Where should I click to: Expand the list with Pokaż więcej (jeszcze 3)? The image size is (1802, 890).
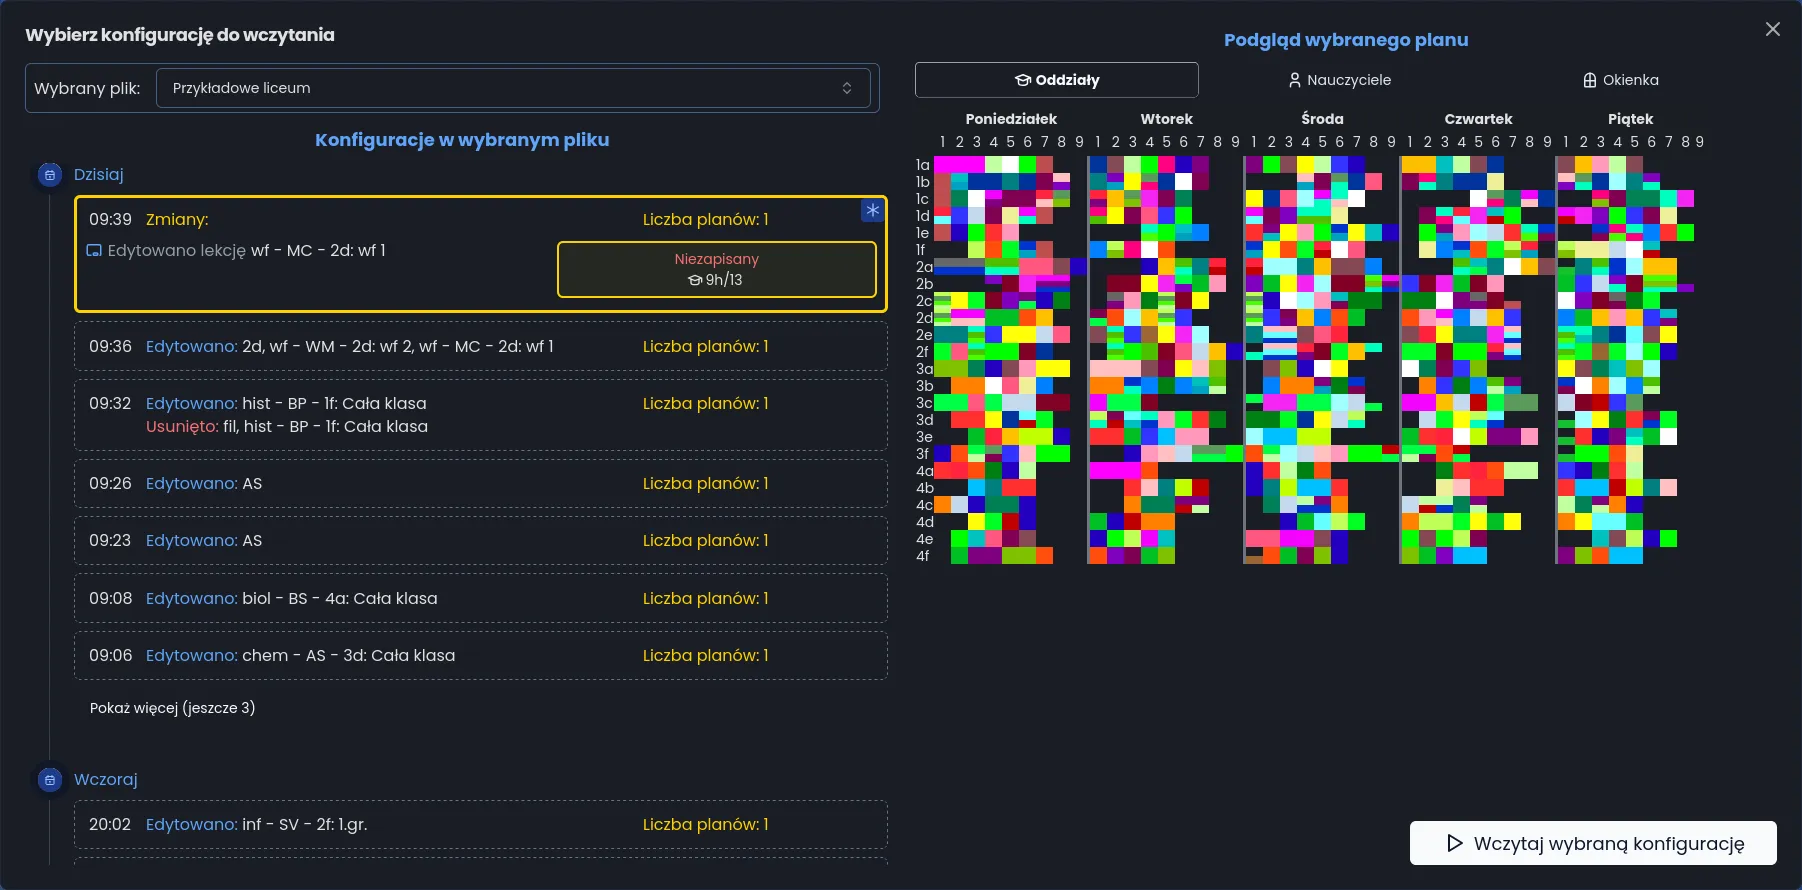(172, 708)
